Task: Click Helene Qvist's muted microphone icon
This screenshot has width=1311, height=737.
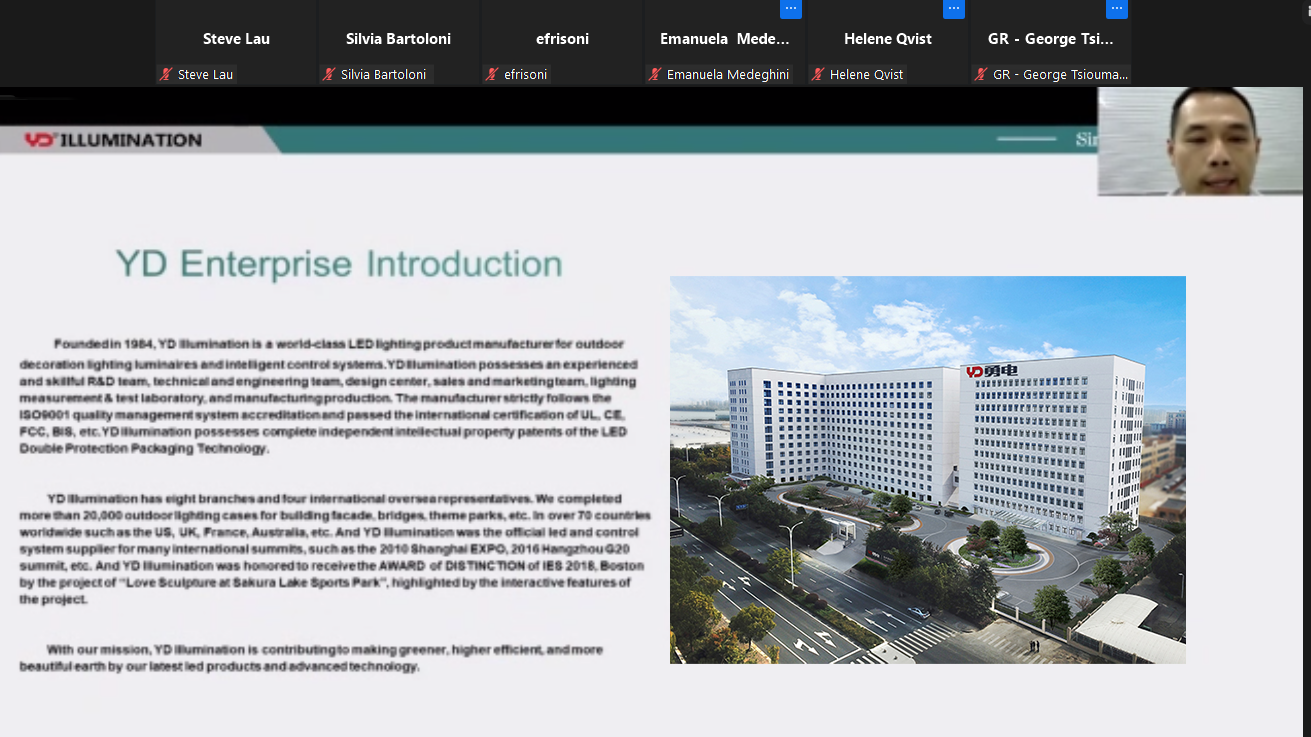Action: [x=818, y=75]
